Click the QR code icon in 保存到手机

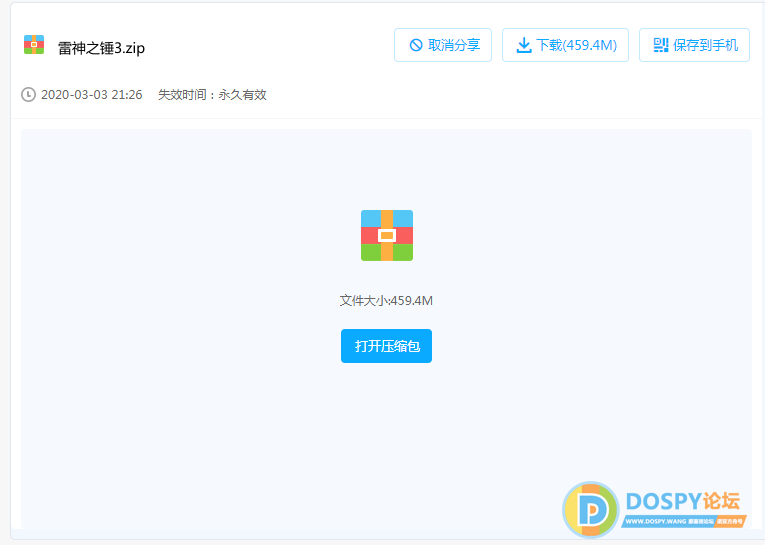pos(660,45)
